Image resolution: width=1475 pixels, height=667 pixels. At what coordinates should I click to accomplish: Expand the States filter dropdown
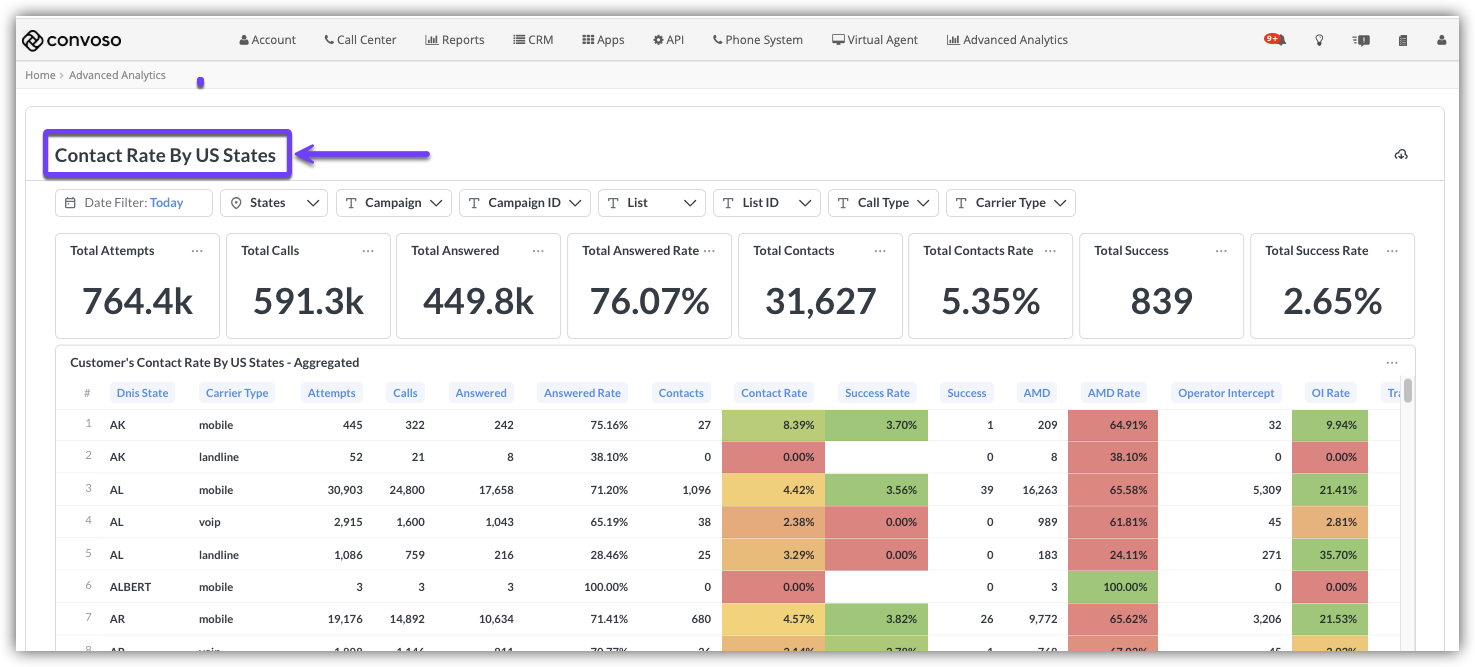(274, 203)
